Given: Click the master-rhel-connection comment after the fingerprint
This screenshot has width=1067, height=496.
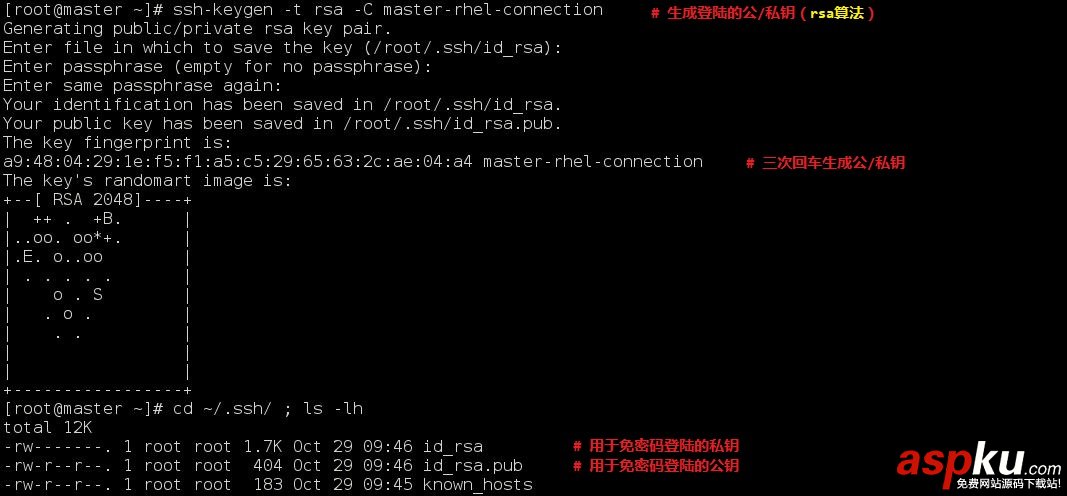Looking at the screenshot, I should click(x=592, y=162).
